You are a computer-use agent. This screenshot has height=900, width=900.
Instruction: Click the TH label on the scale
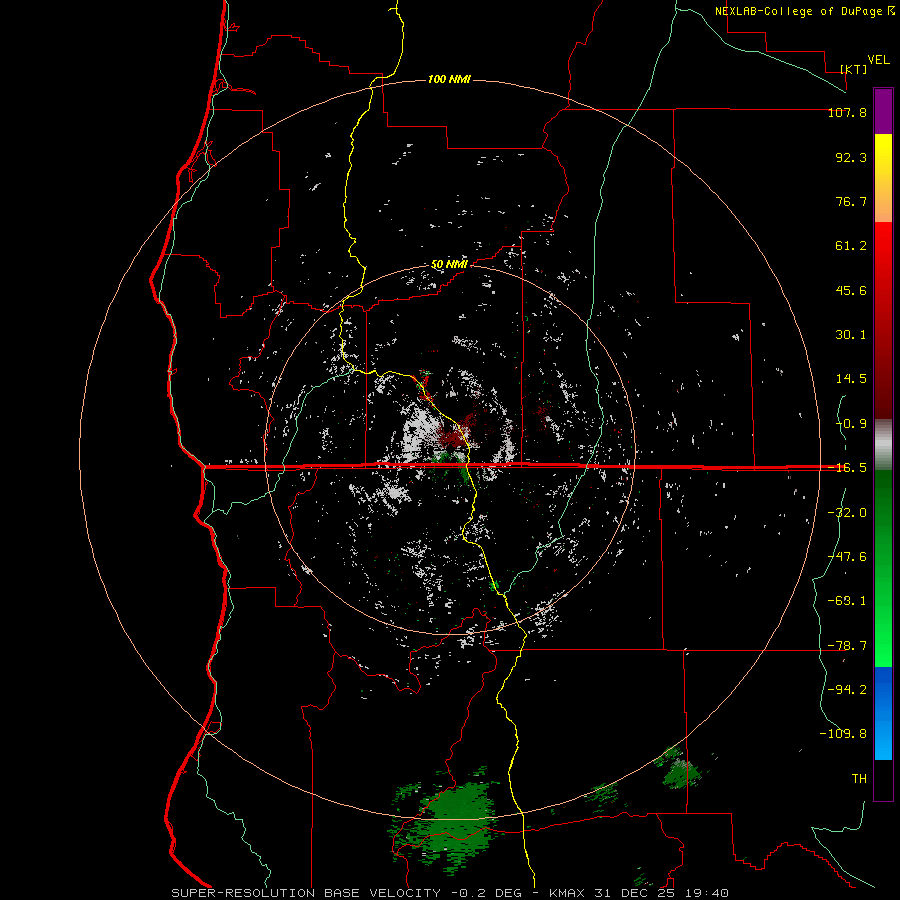[x=859, y=779]
